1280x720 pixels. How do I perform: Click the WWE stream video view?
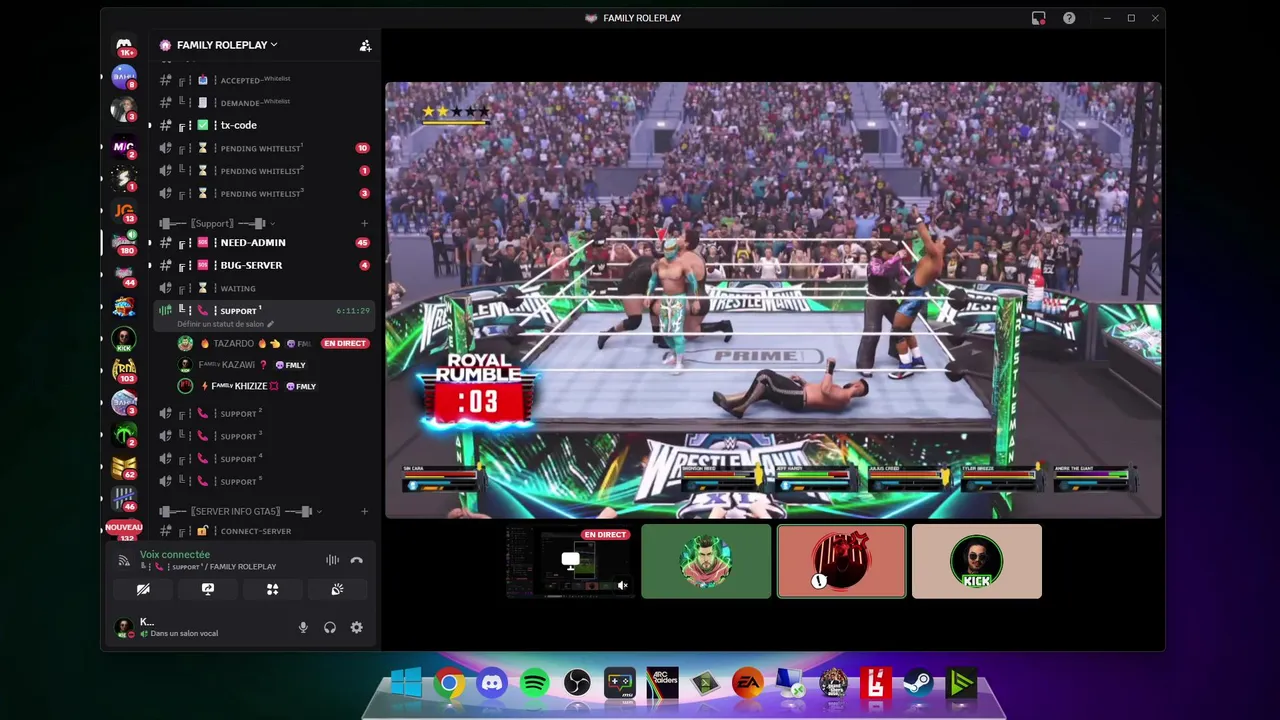point(773,300)
